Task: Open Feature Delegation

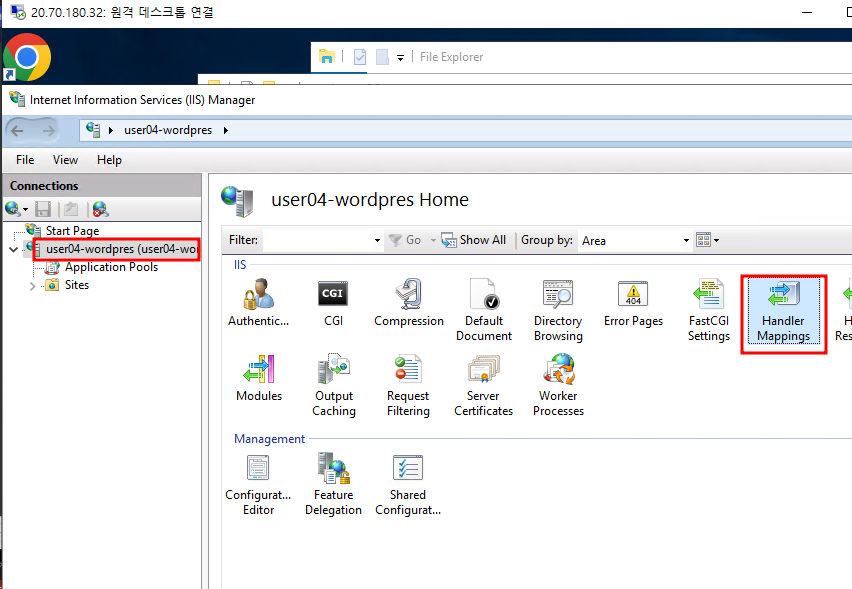Action: pyautogui.click(x=333, y=484)
